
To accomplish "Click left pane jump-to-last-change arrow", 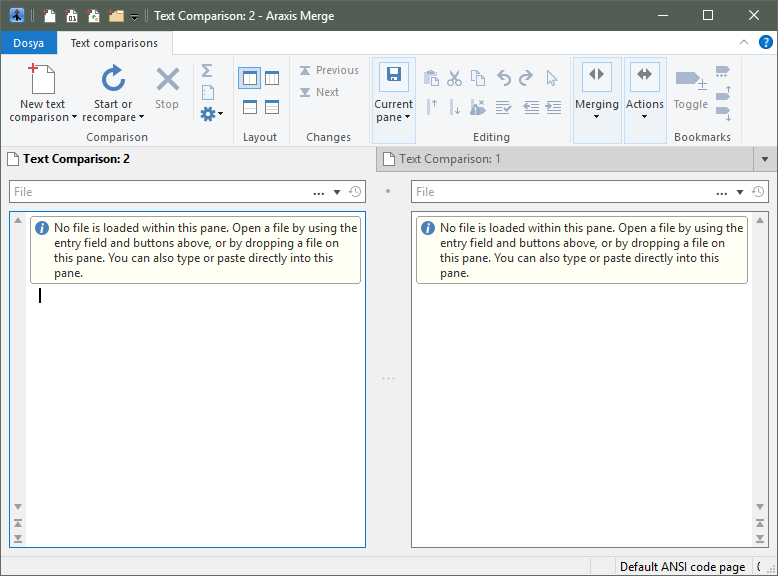I will point(18,539).
